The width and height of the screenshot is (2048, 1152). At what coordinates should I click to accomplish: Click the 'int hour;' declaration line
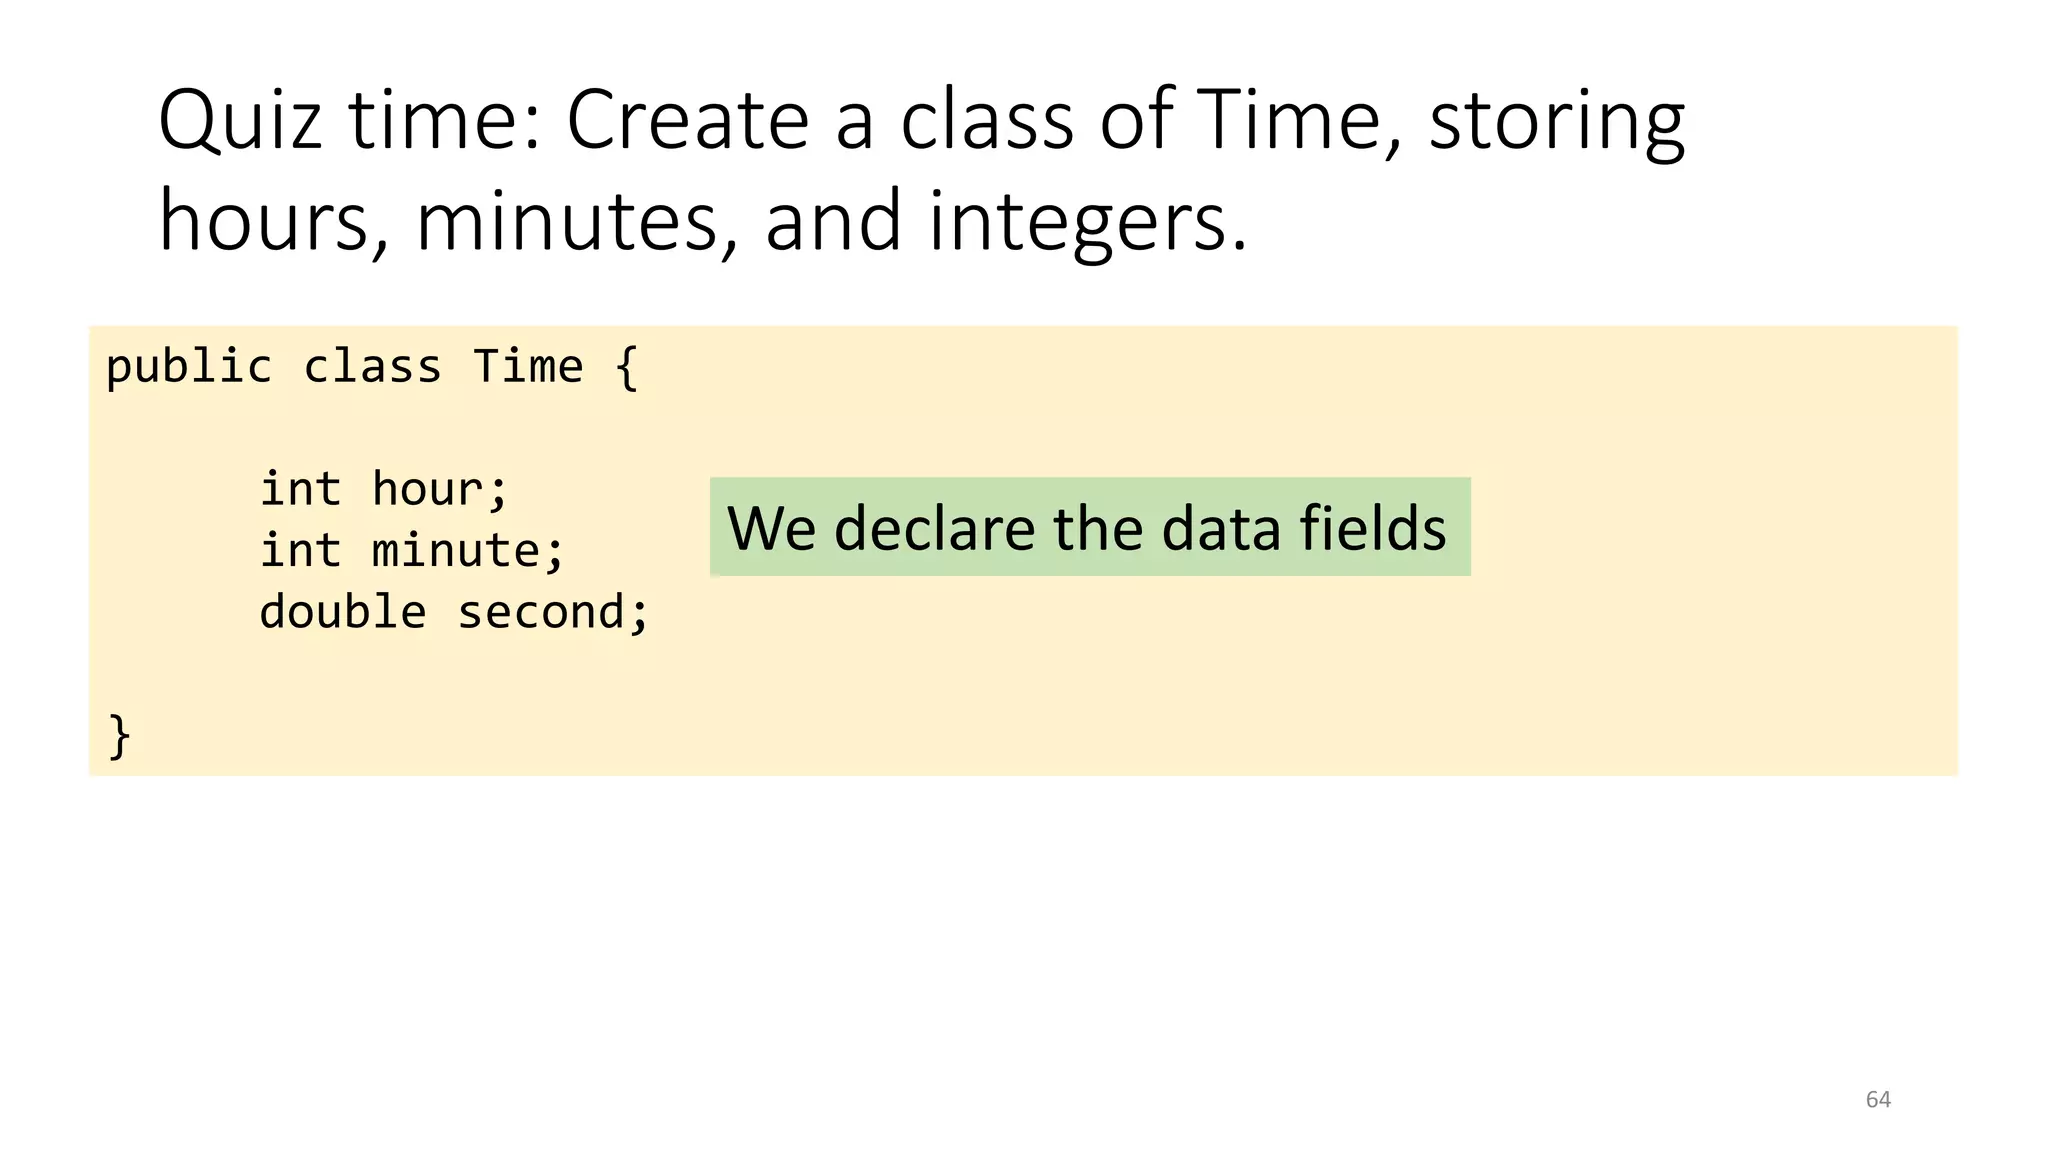[x=384, y=490]
